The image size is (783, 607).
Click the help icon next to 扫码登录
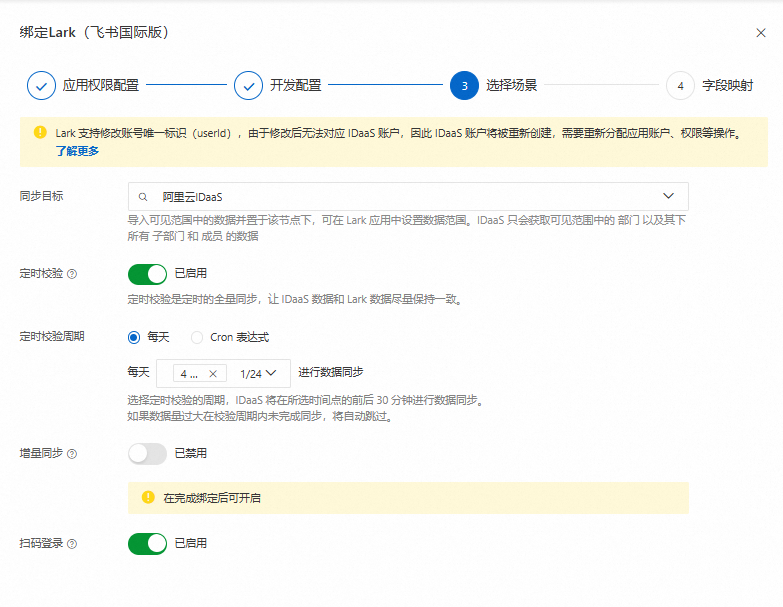pos(72,544)
